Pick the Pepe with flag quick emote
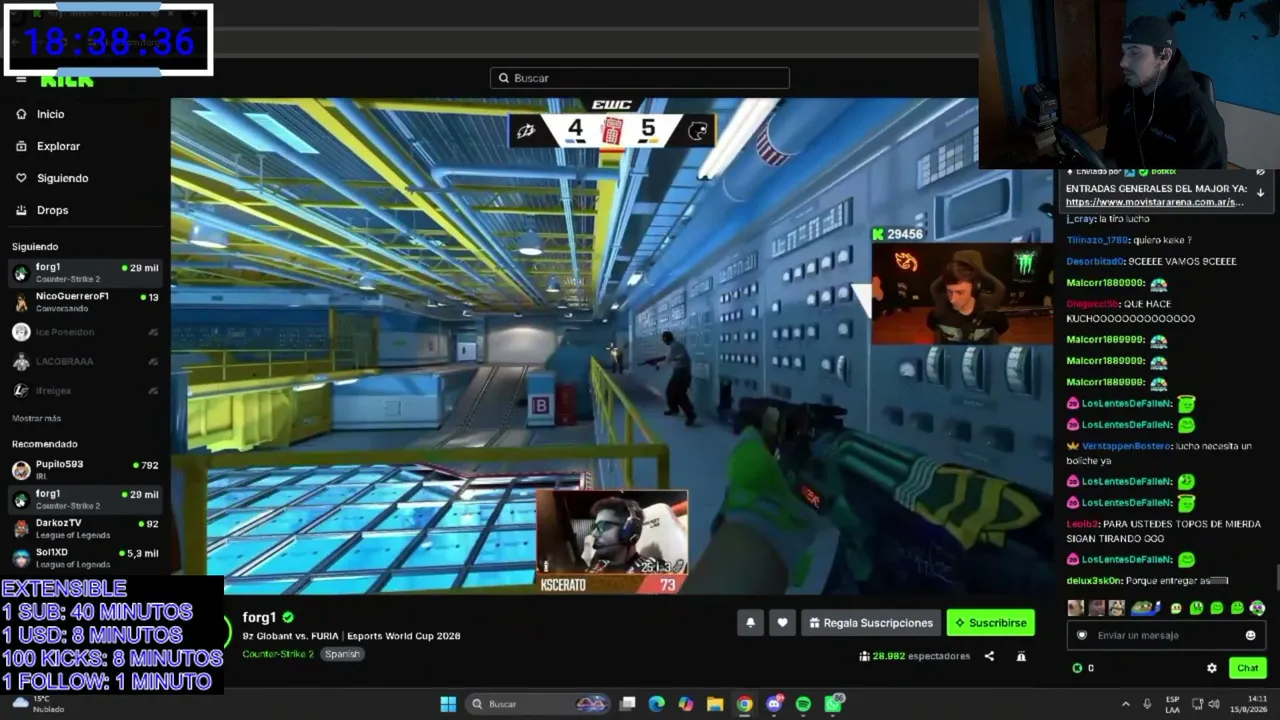 (1144, 608)
